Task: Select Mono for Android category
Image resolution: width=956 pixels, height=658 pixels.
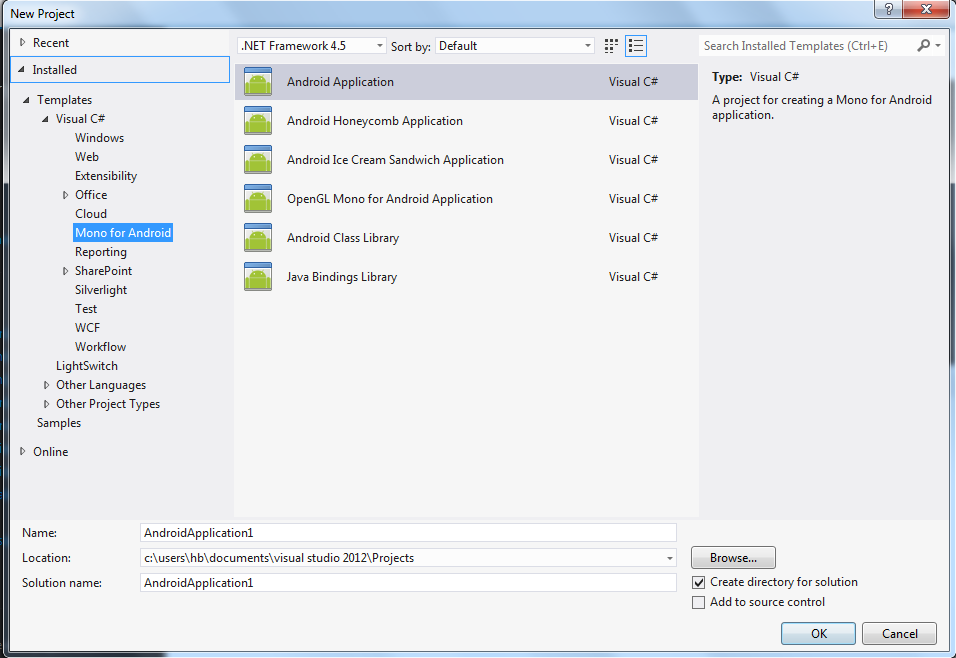Action: point(123,233)
